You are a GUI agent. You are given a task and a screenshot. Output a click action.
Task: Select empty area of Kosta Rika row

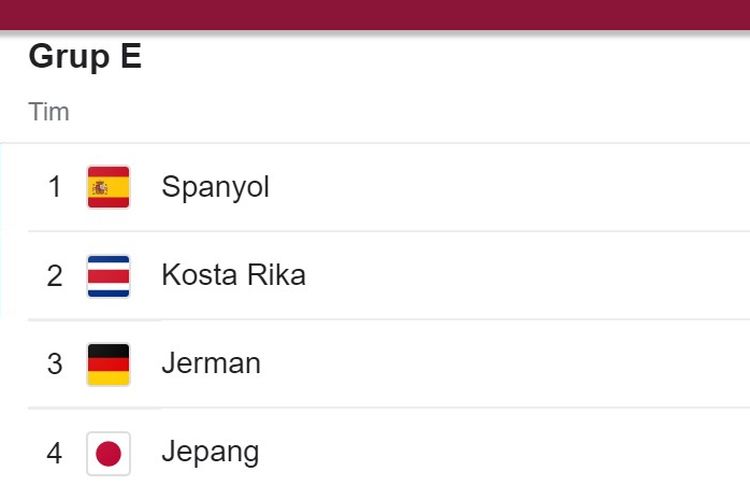click(x=526, y=276)
